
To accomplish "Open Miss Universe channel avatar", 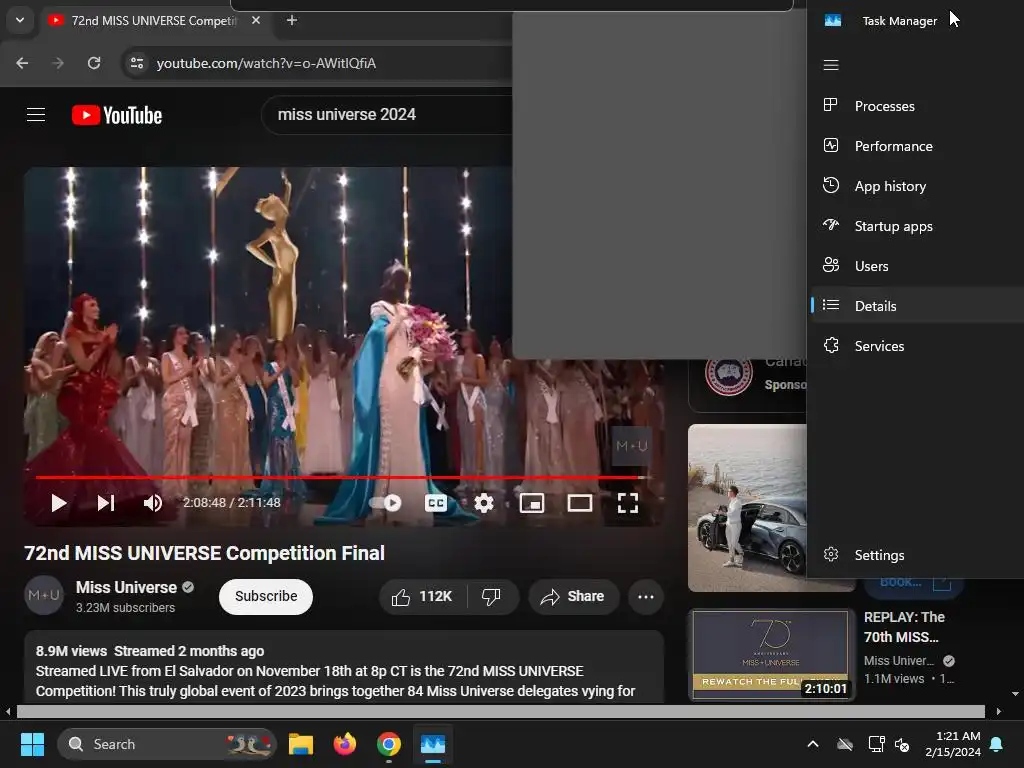I will coord(44,596).
